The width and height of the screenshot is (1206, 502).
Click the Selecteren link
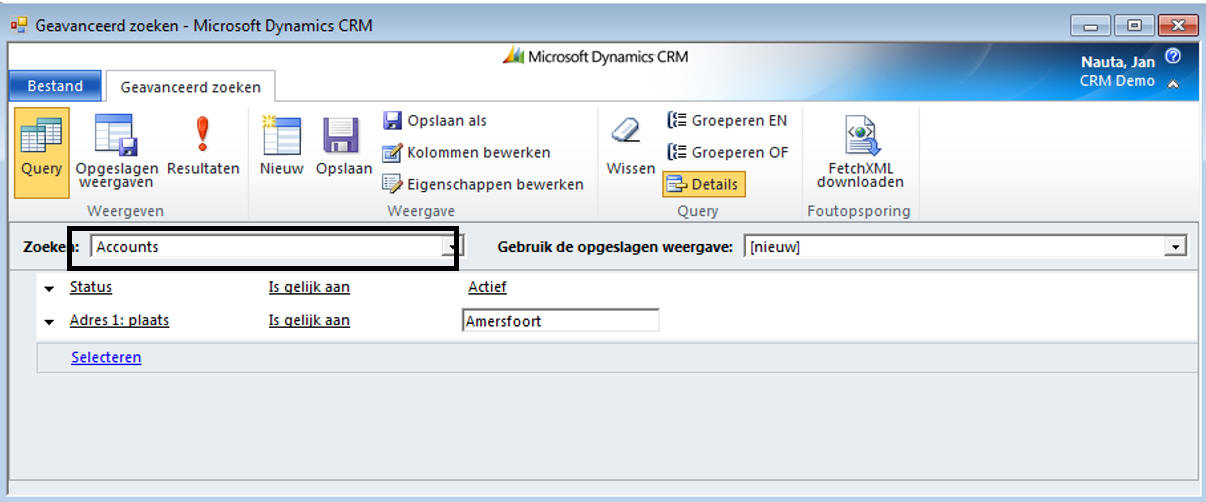tap(106, 357)
